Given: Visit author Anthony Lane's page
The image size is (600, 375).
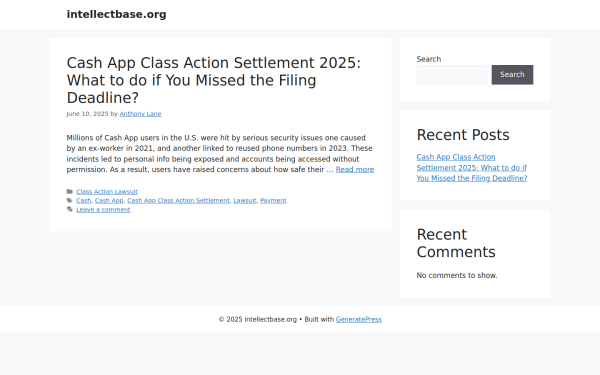Looking at the screenshot, I should tap(140, 114).
